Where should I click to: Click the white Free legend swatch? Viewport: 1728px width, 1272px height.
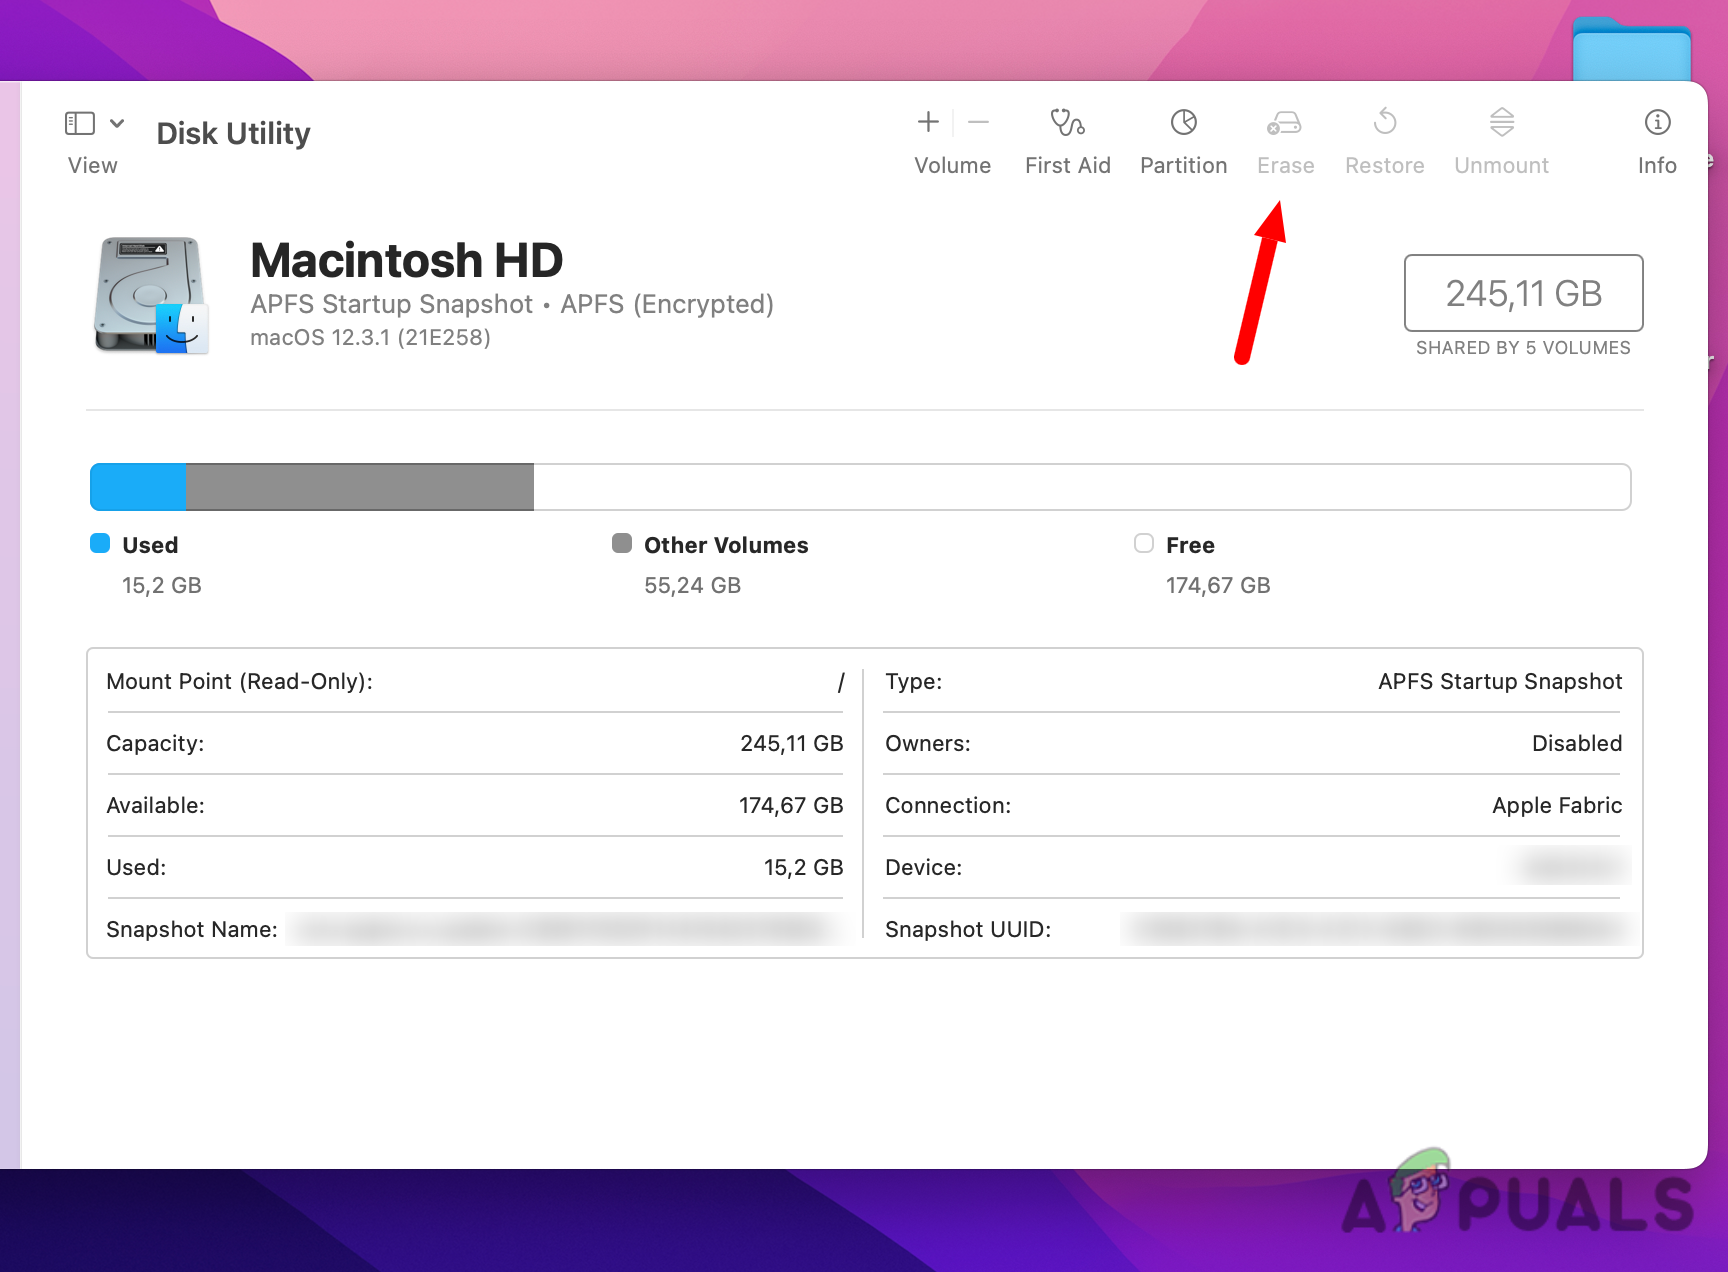[1144, 543]
